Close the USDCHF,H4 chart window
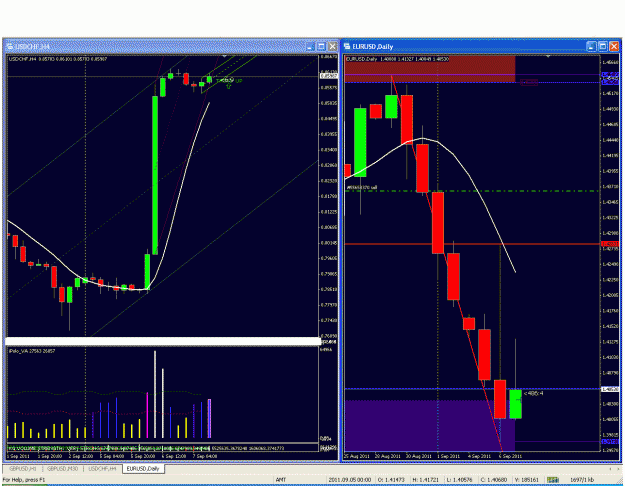The image size is (625, 486). pos(332,47)
